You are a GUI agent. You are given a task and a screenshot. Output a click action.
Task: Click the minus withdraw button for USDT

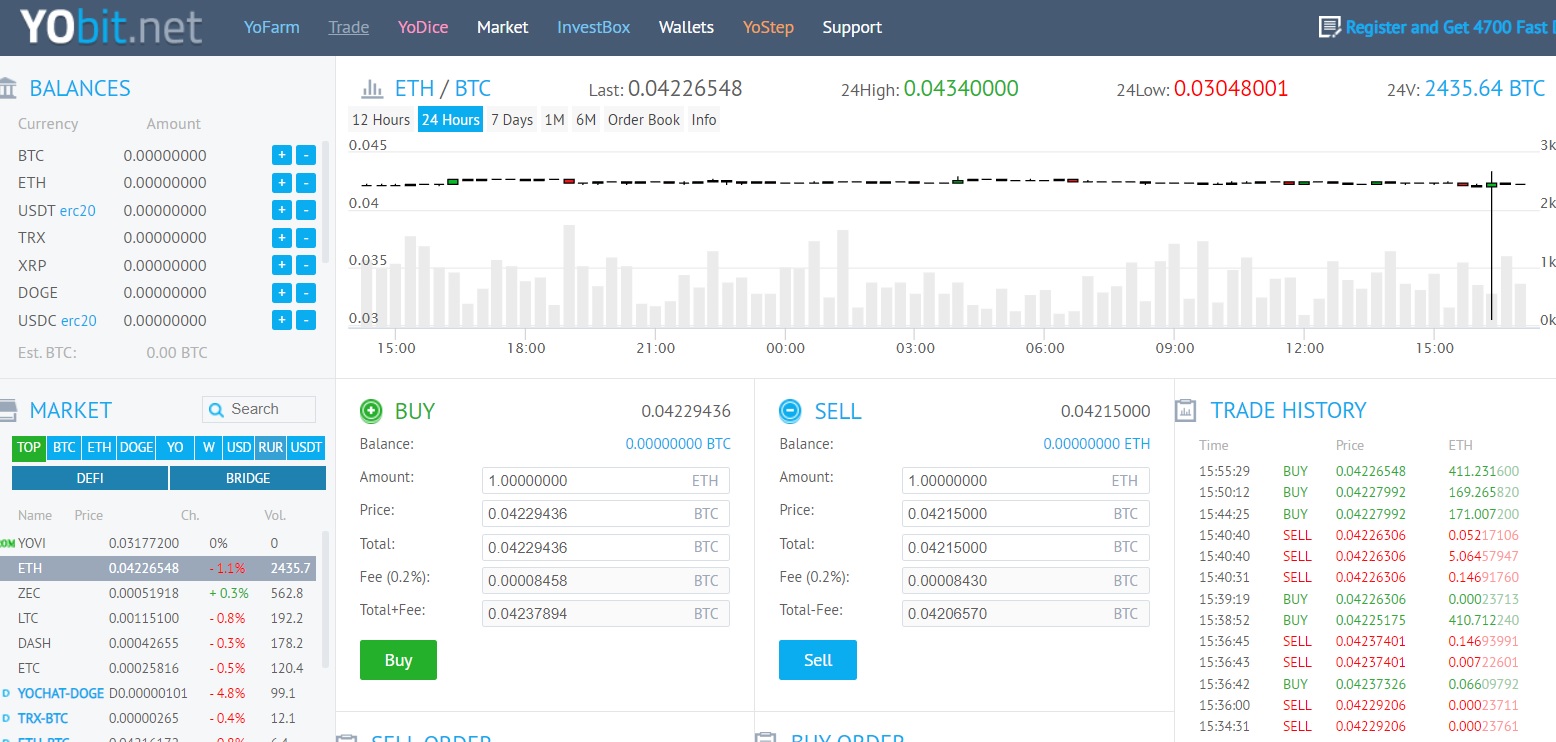(x=306, y=210)
